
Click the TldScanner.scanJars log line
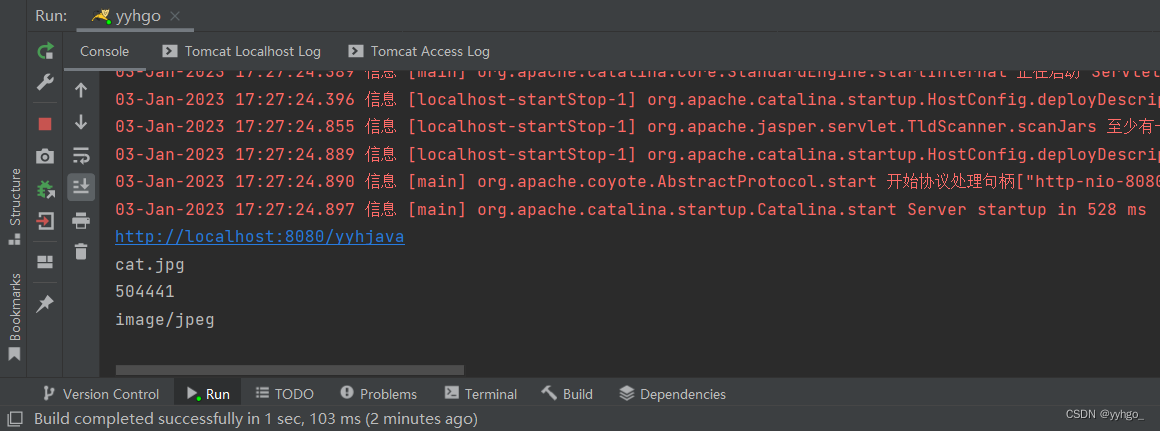click(x=638, y=126)
